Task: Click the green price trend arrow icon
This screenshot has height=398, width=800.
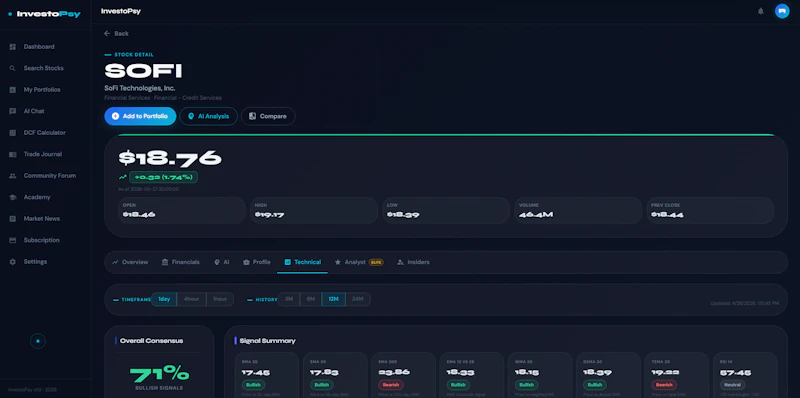Action: click(122, 178)
